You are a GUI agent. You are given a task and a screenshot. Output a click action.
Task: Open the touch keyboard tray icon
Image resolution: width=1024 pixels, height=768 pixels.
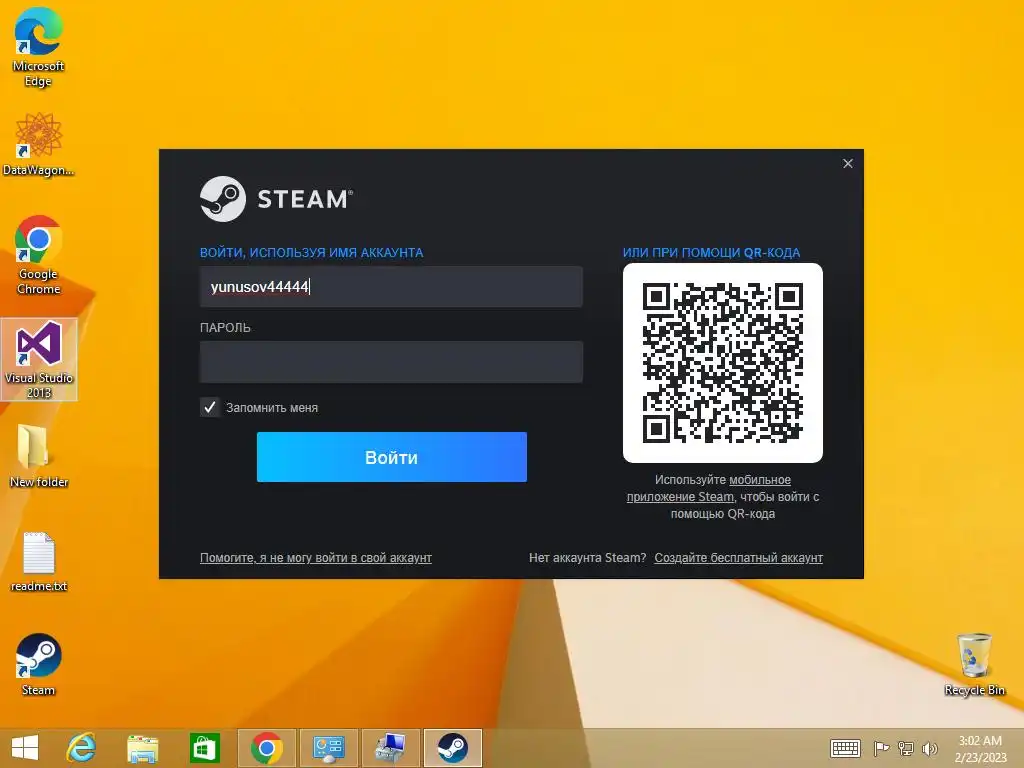click(x=845, y=748)
